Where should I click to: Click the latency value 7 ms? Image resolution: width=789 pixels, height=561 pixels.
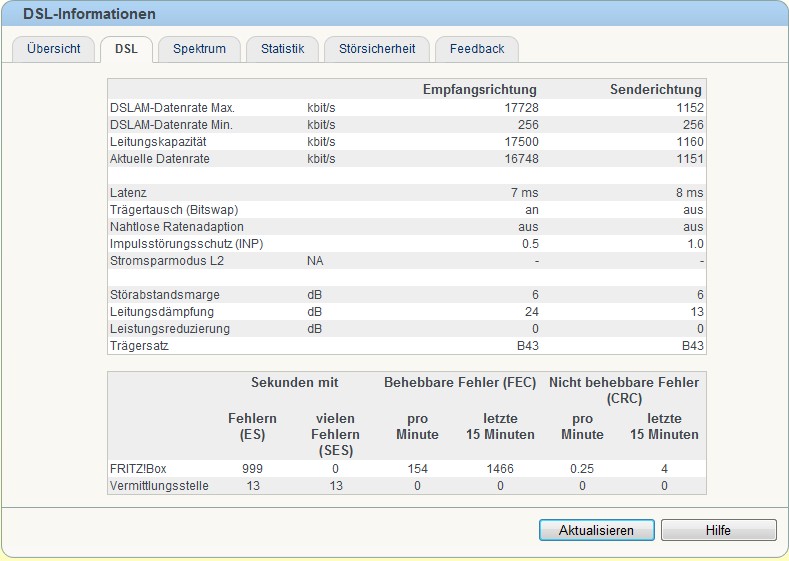point(524,193)
